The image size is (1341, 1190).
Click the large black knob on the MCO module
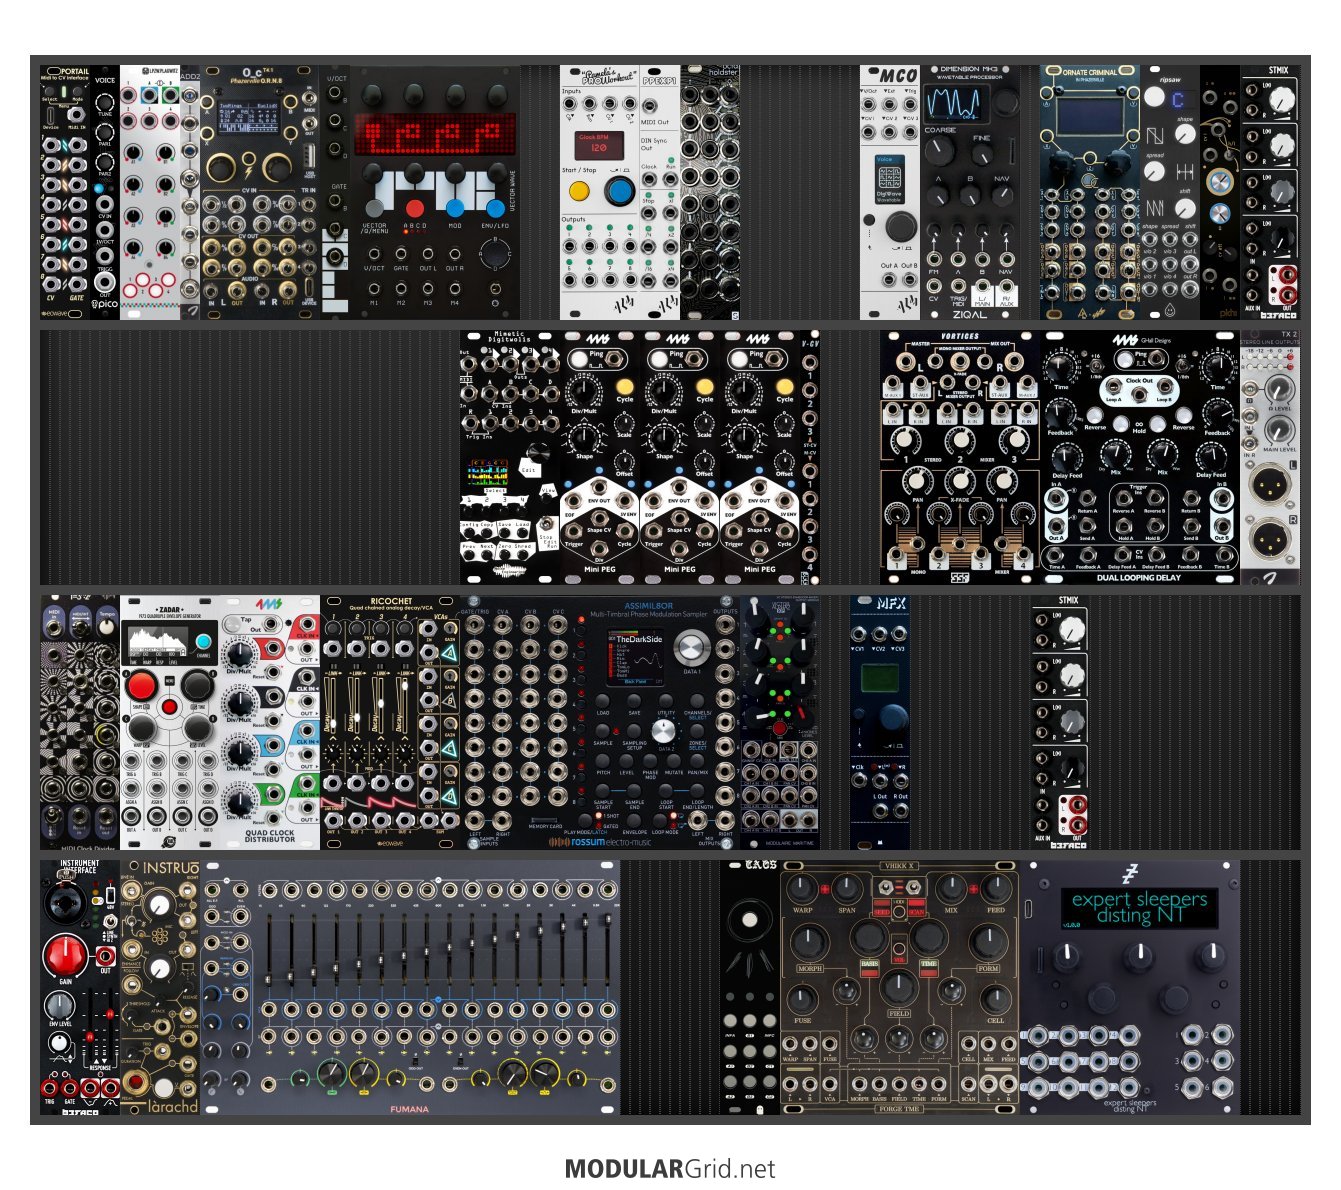(x=901, y=226)
